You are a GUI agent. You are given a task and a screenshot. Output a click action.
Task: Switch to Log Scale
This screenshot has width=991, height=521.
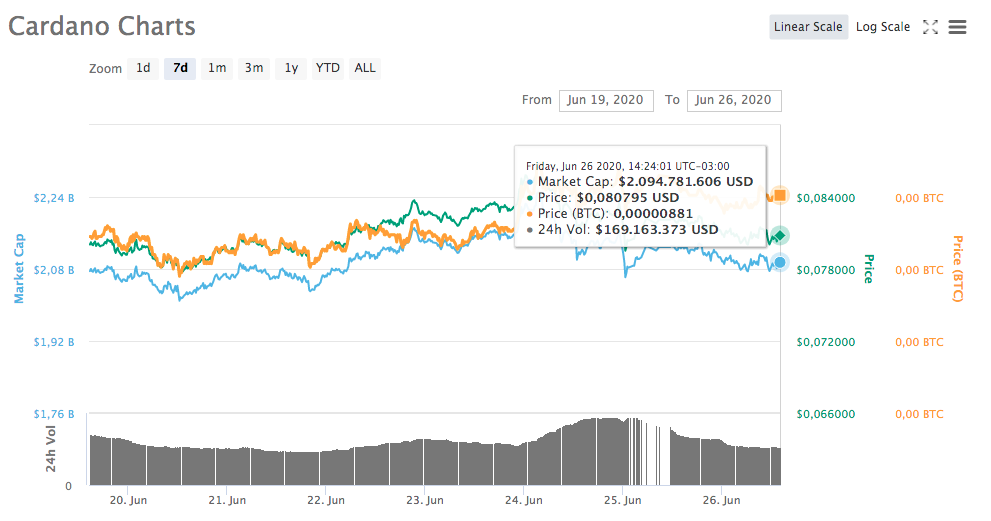point(883,27)
